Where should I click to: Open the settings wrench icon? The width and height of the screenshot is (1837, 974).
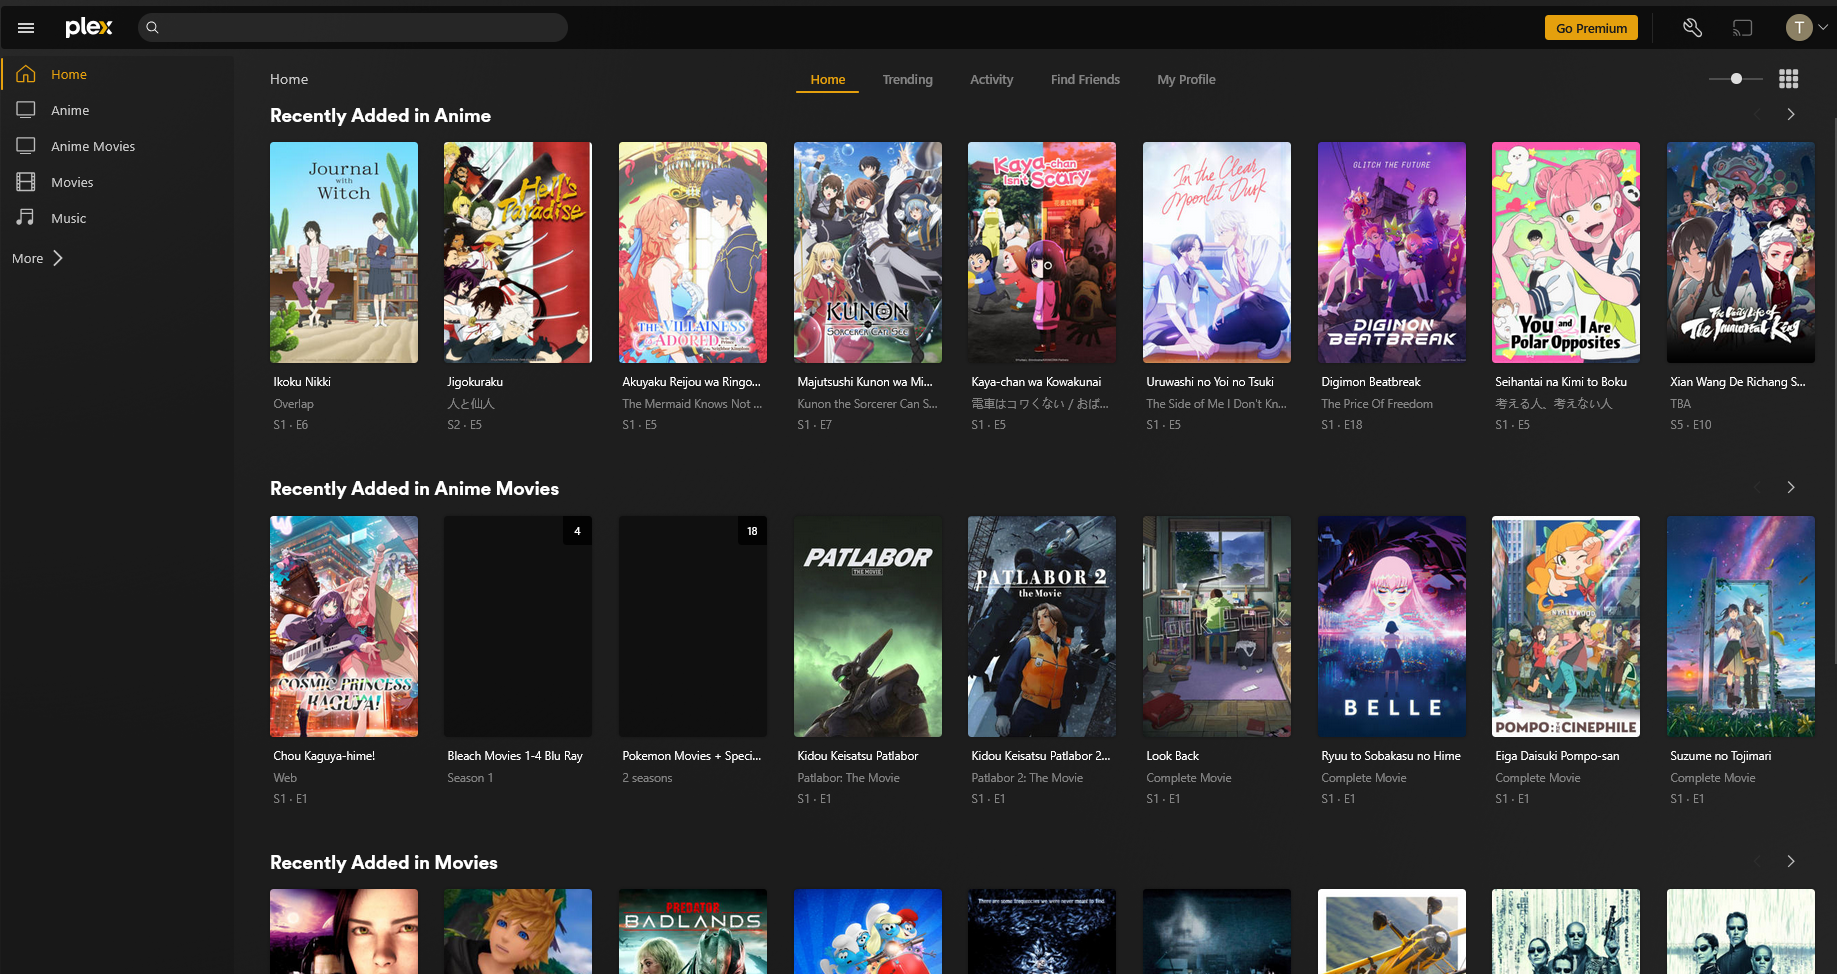click(x=1692, y=28)
